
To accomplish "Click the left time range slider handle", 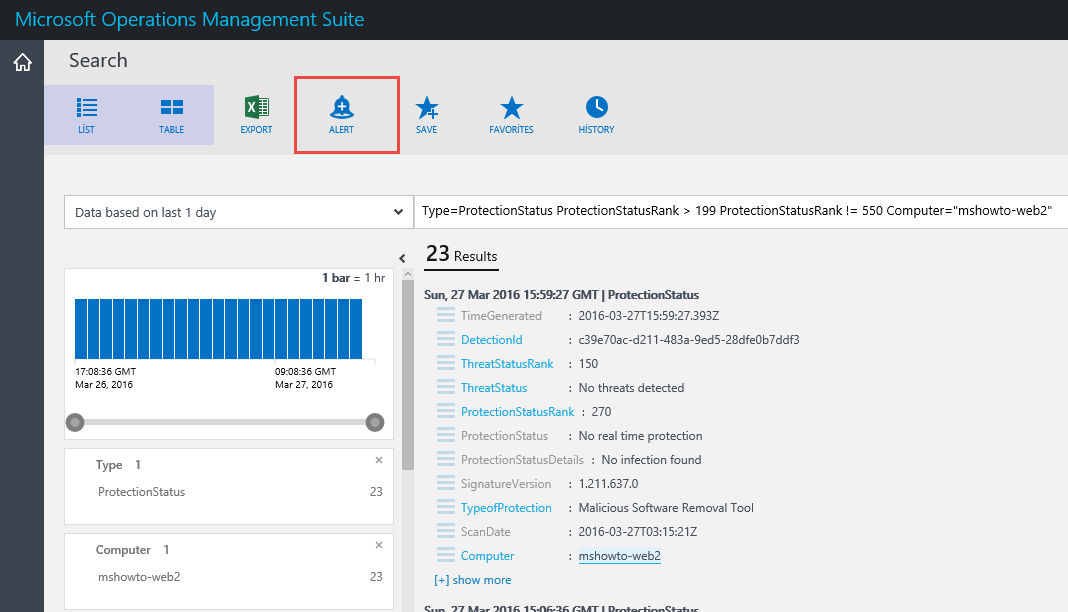I will 75,423.
